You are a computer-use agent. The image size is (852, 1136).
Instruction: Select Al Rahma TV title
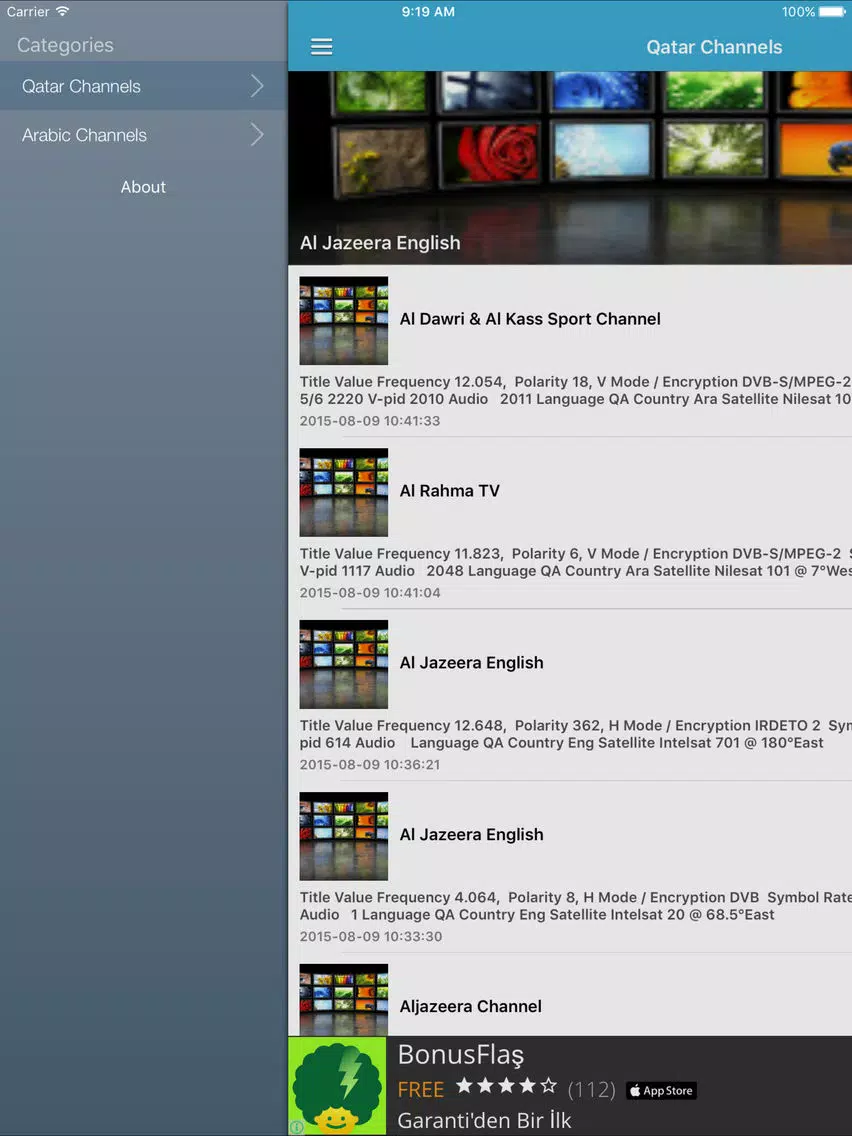[450, 490]
